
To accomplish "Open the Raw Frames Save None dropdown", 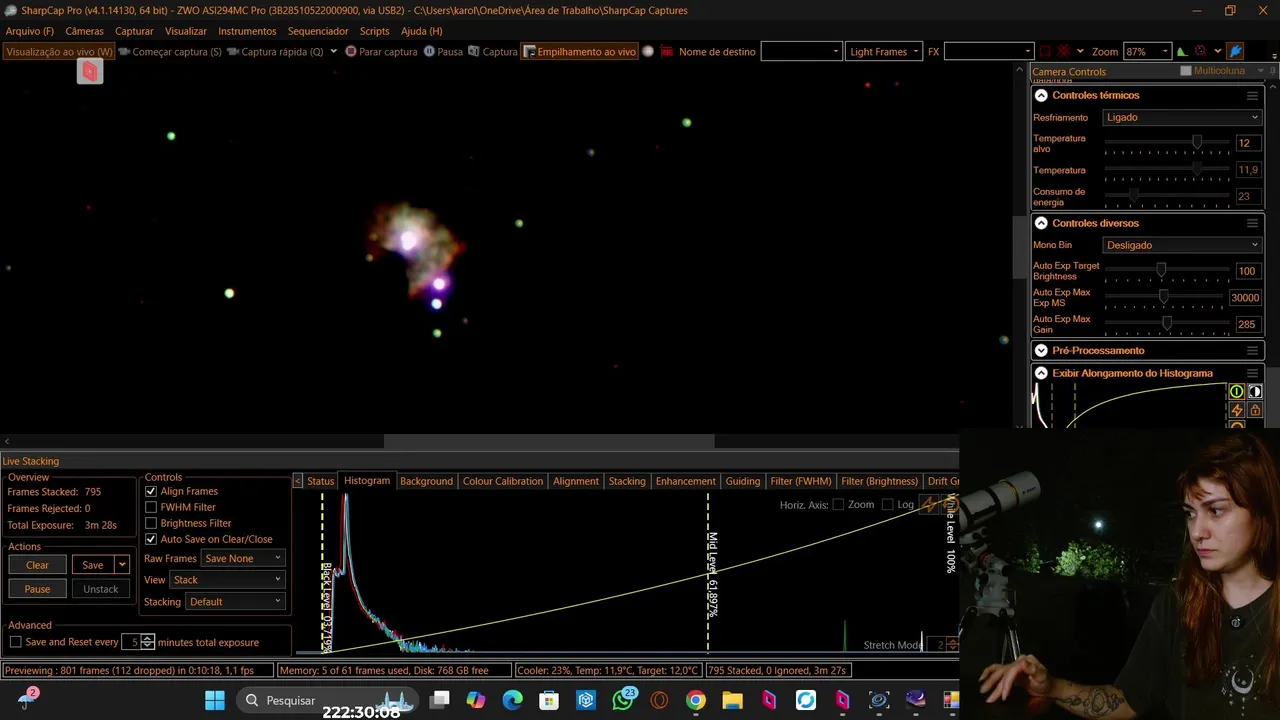I will (243, 558).
